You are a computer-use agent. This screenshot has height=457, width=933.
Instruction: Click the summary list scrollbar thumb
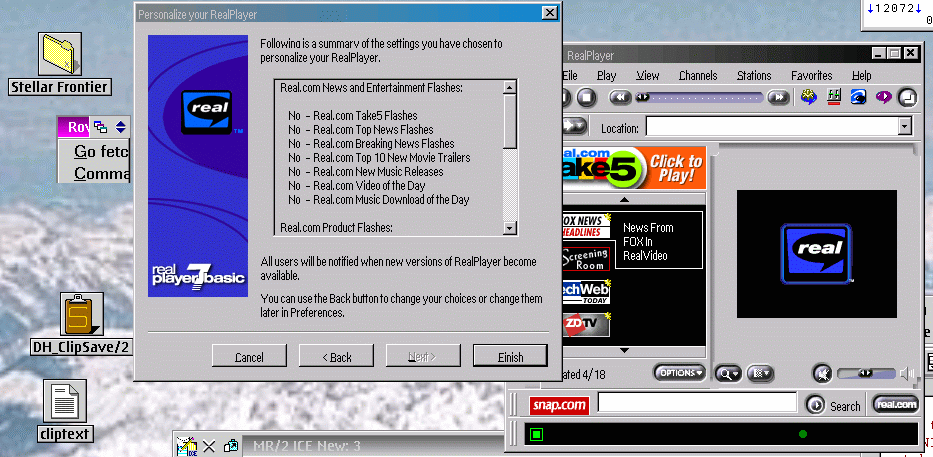click(x=509, y=121)
